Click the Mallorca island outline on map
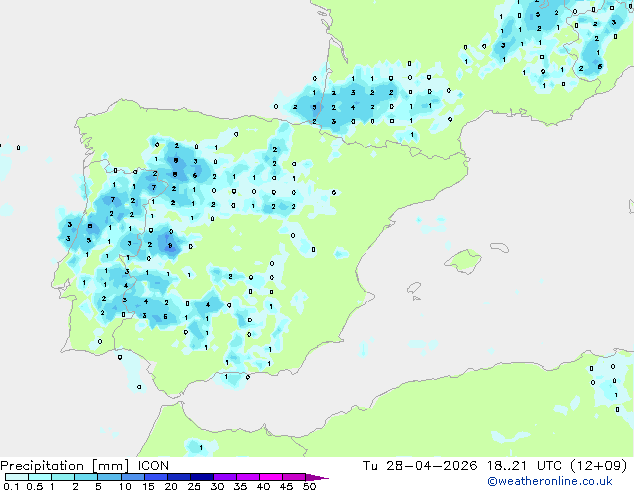Image resolution: width=634 pixels, height=490 pixels. 463,261
